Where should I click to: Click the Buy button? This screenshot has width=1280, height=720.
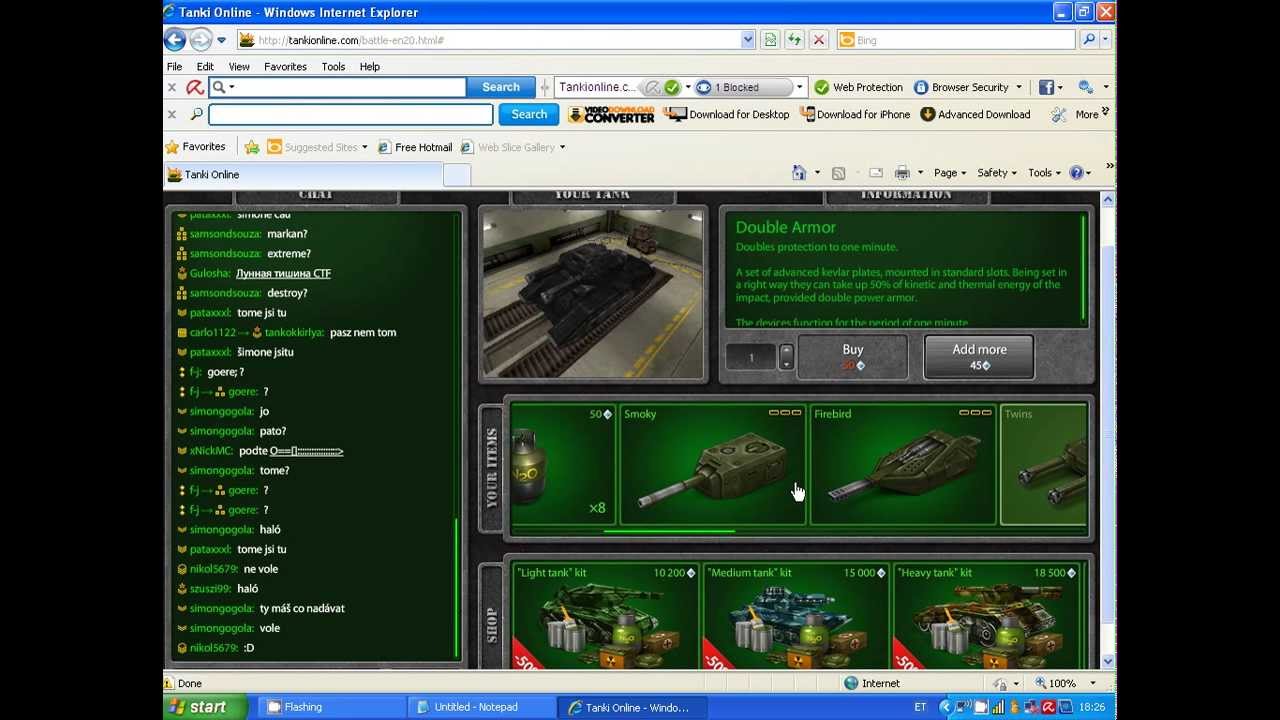click(852, 357)
